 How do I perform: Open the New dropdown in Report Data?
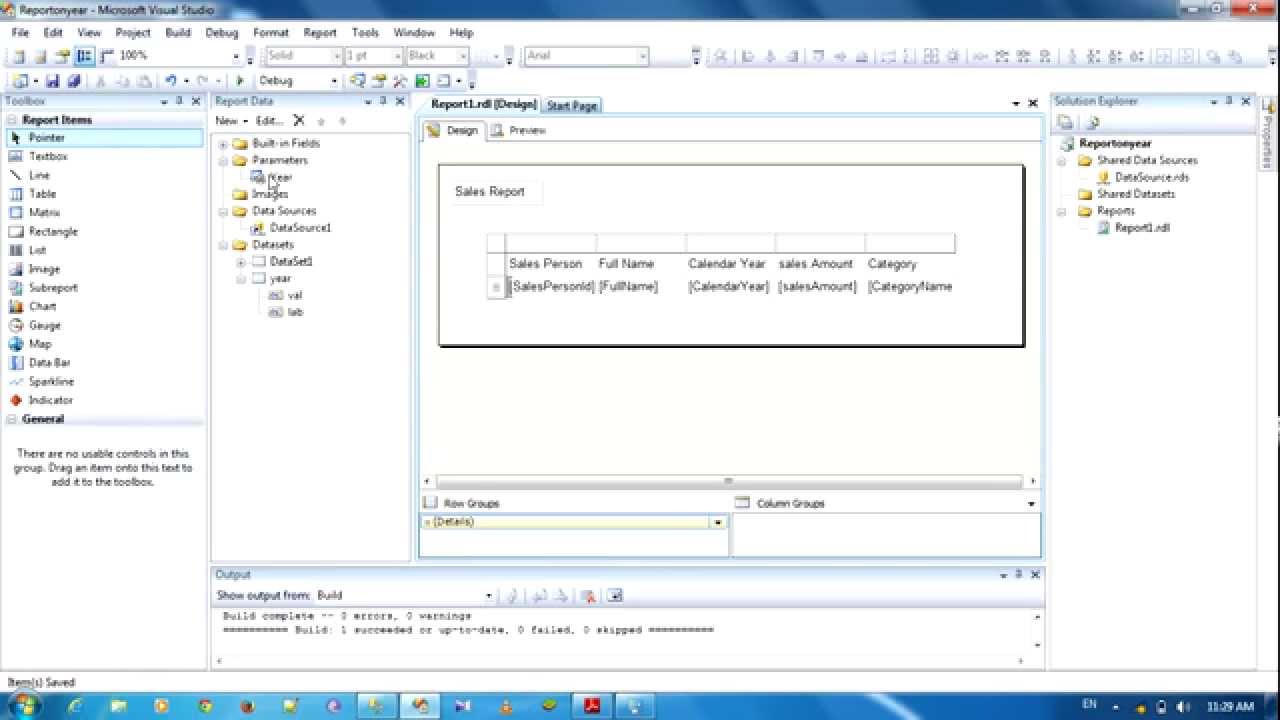point(231,120)
